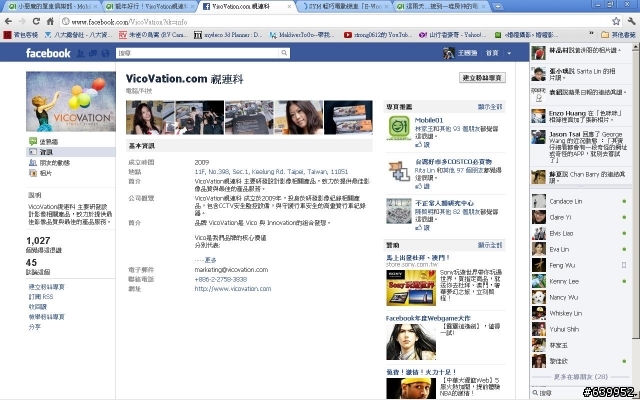Open the http://www.vicovation.com website link
This screenshot has height=400, width=640.
click(x=233, y=289)
